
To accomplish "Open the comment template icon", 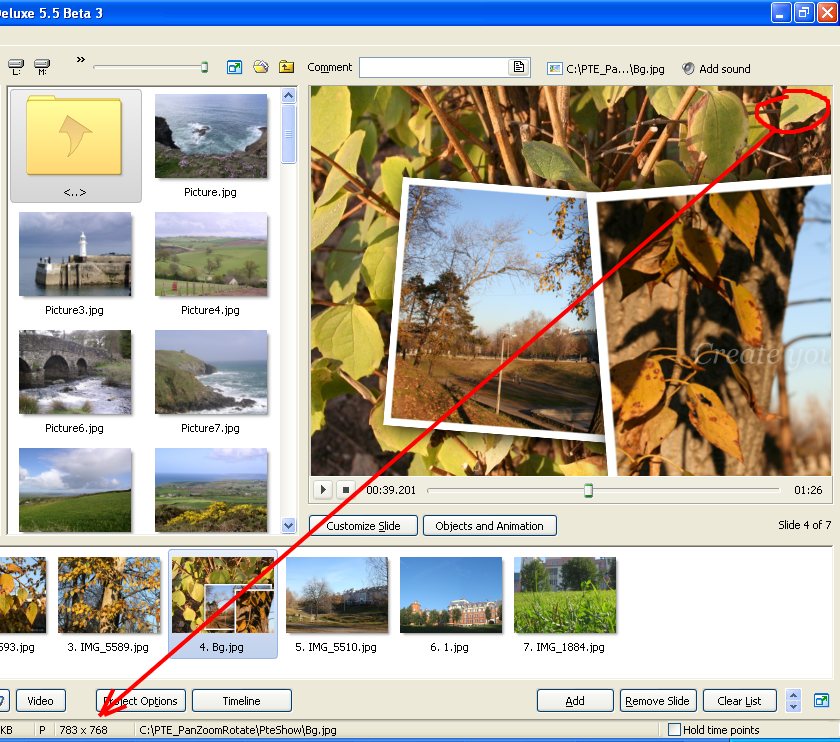I will click(x=519, y=67).
